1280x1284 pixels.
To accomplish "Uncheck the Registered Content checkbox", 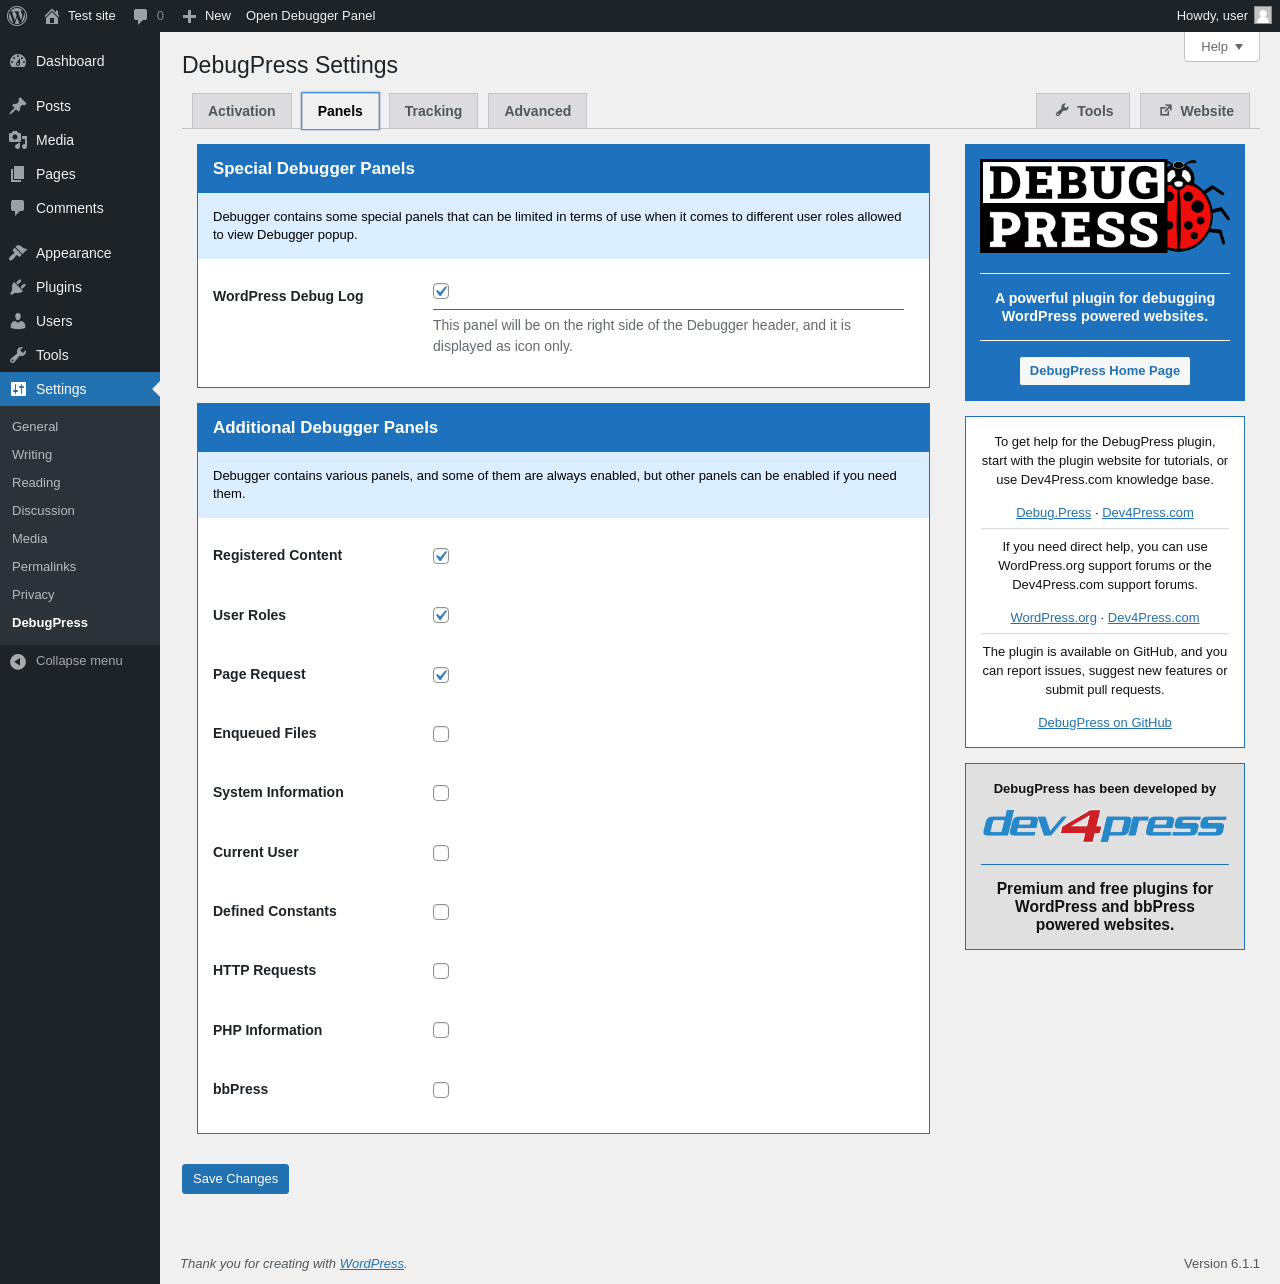I will (x=441, y=556).
